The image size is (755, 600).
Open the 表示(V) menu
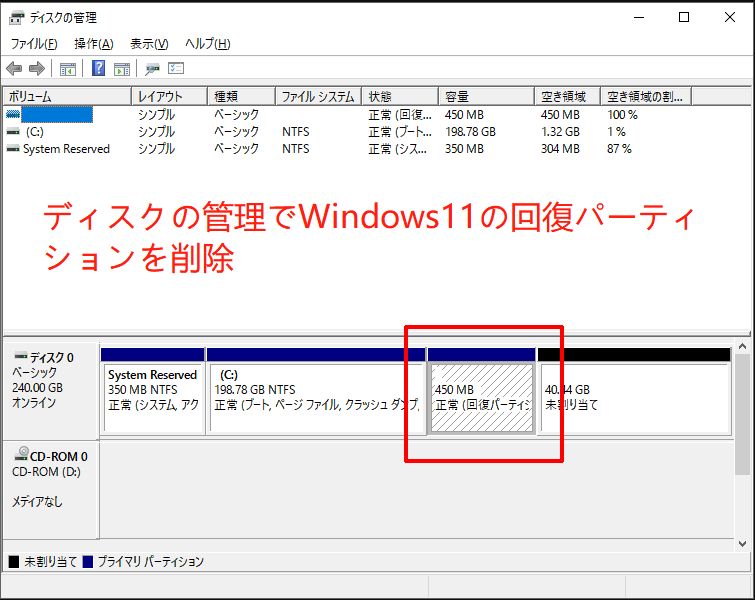click(x=149, y=44)
